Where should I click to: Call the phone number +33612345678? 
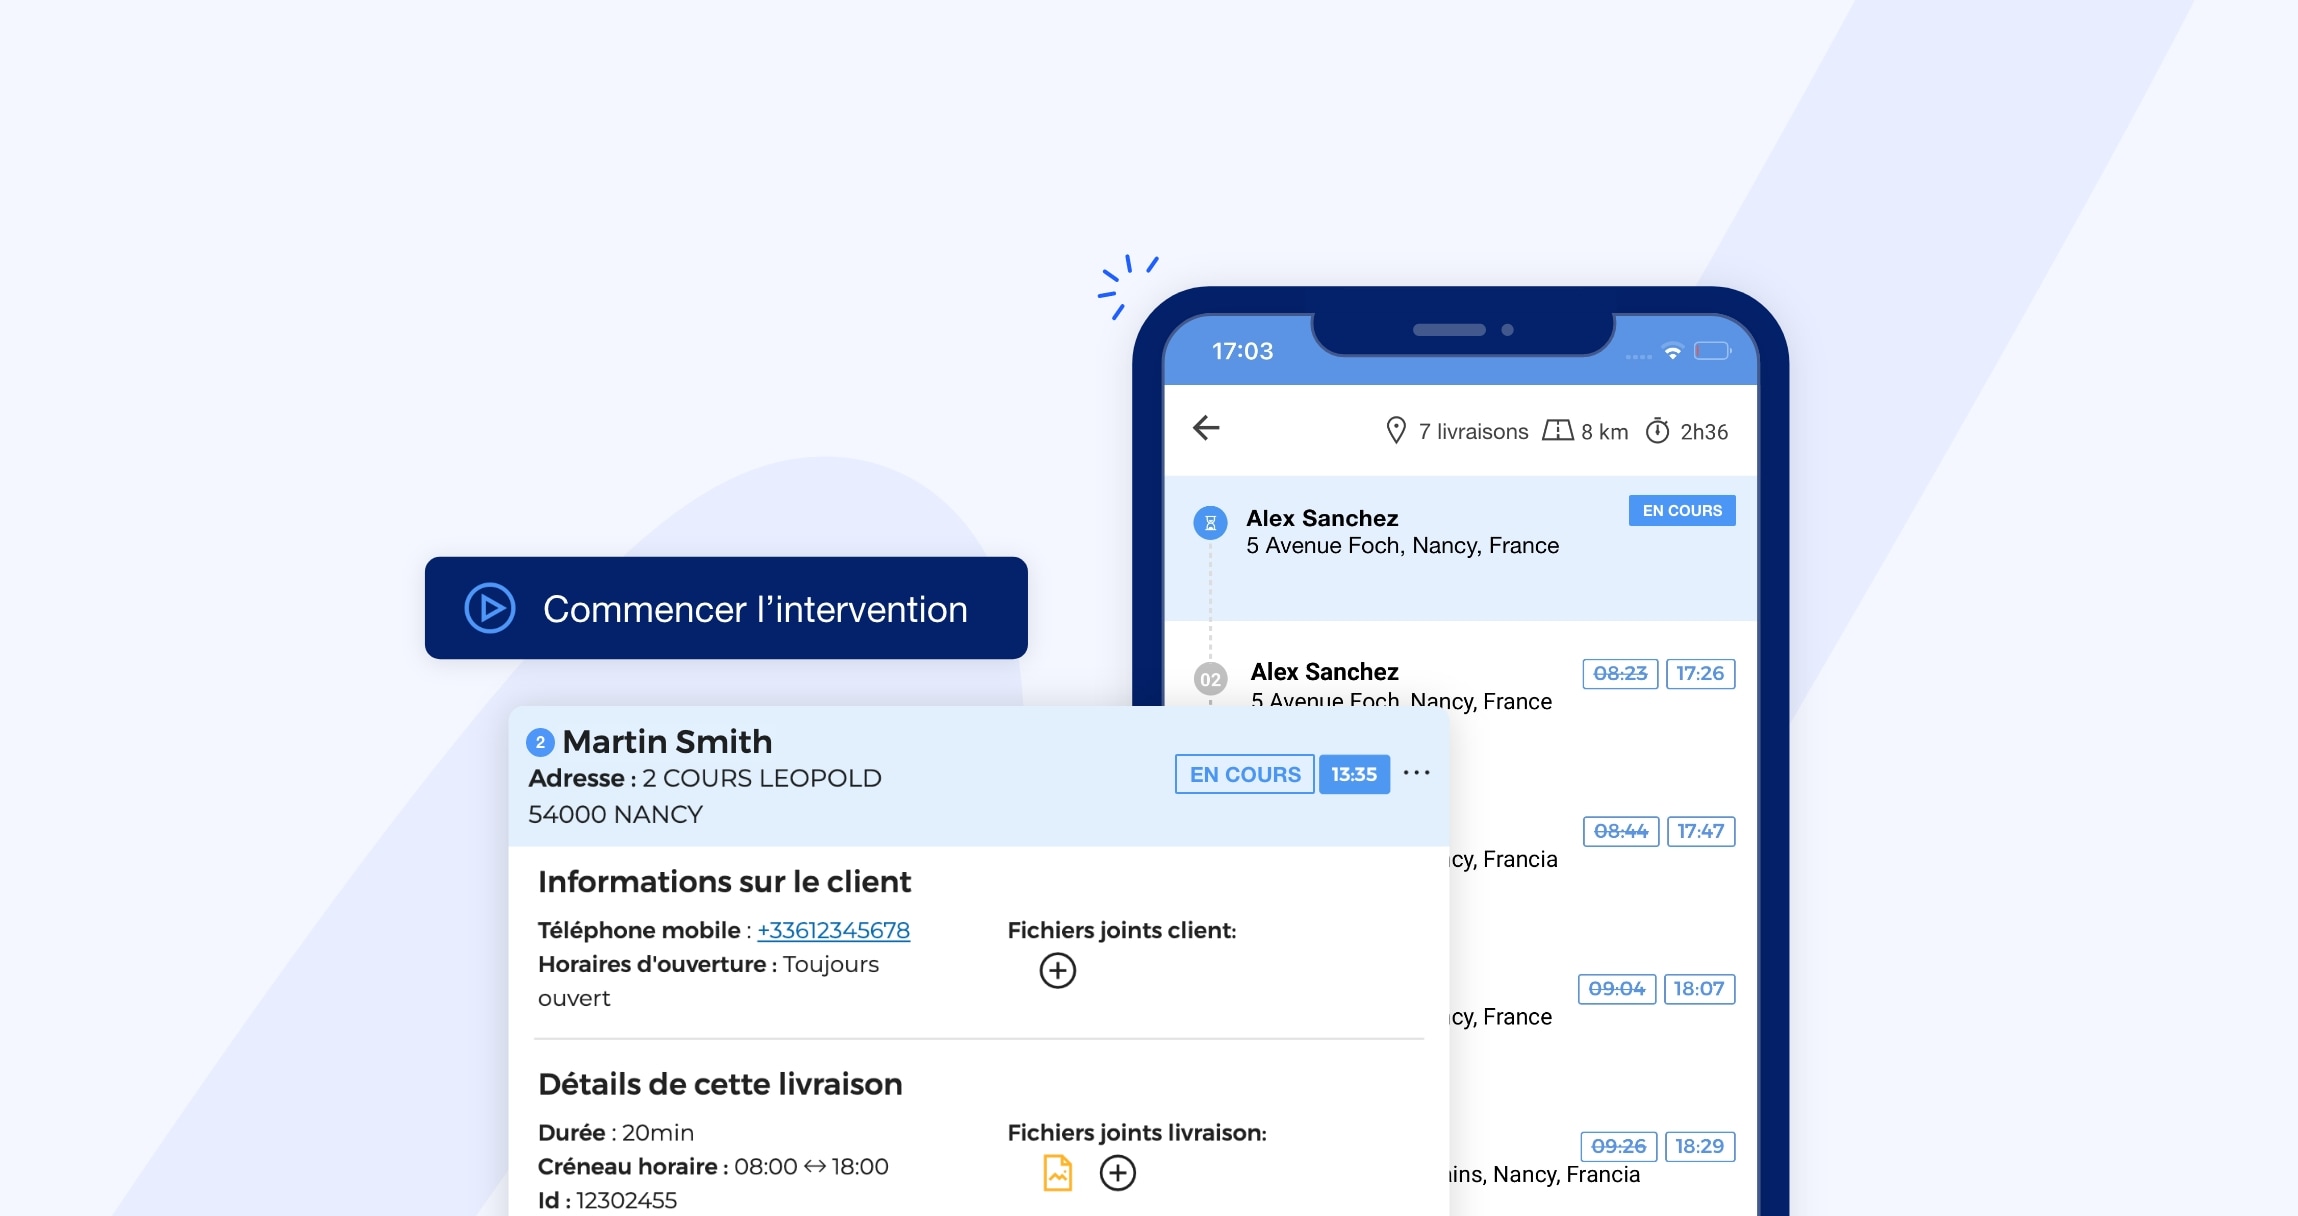click(833, 930)
